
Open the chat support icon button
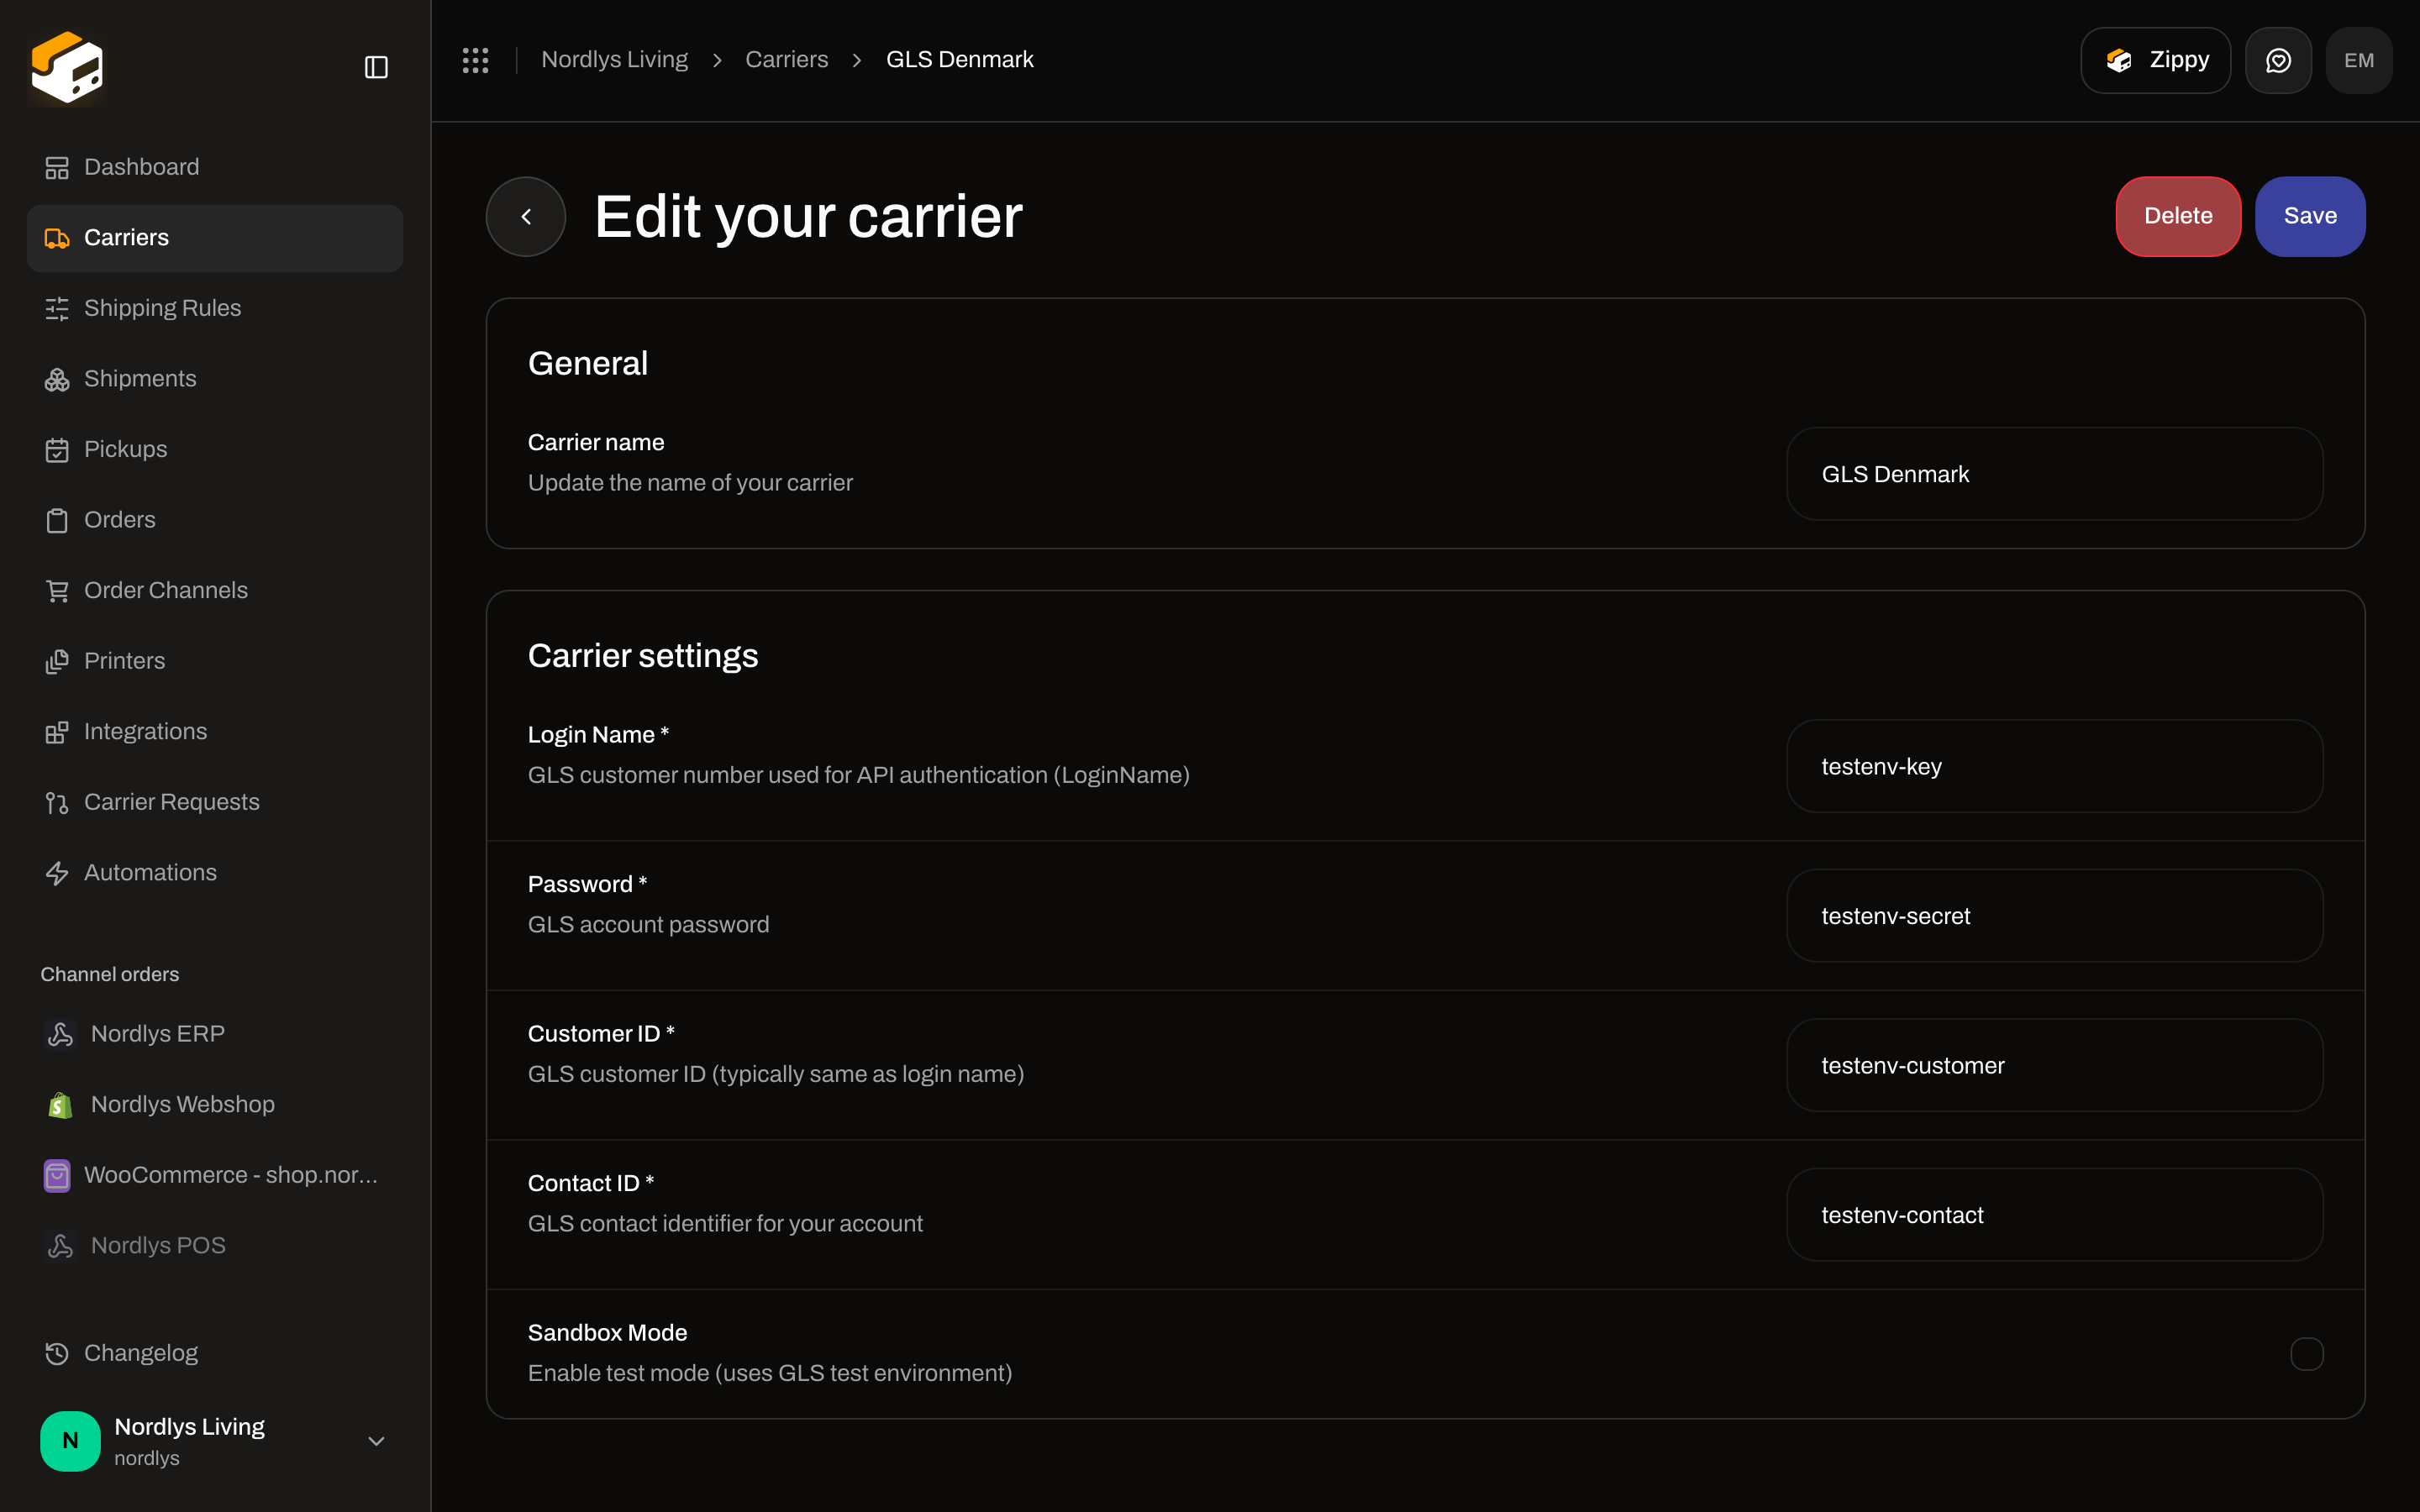2278,60
